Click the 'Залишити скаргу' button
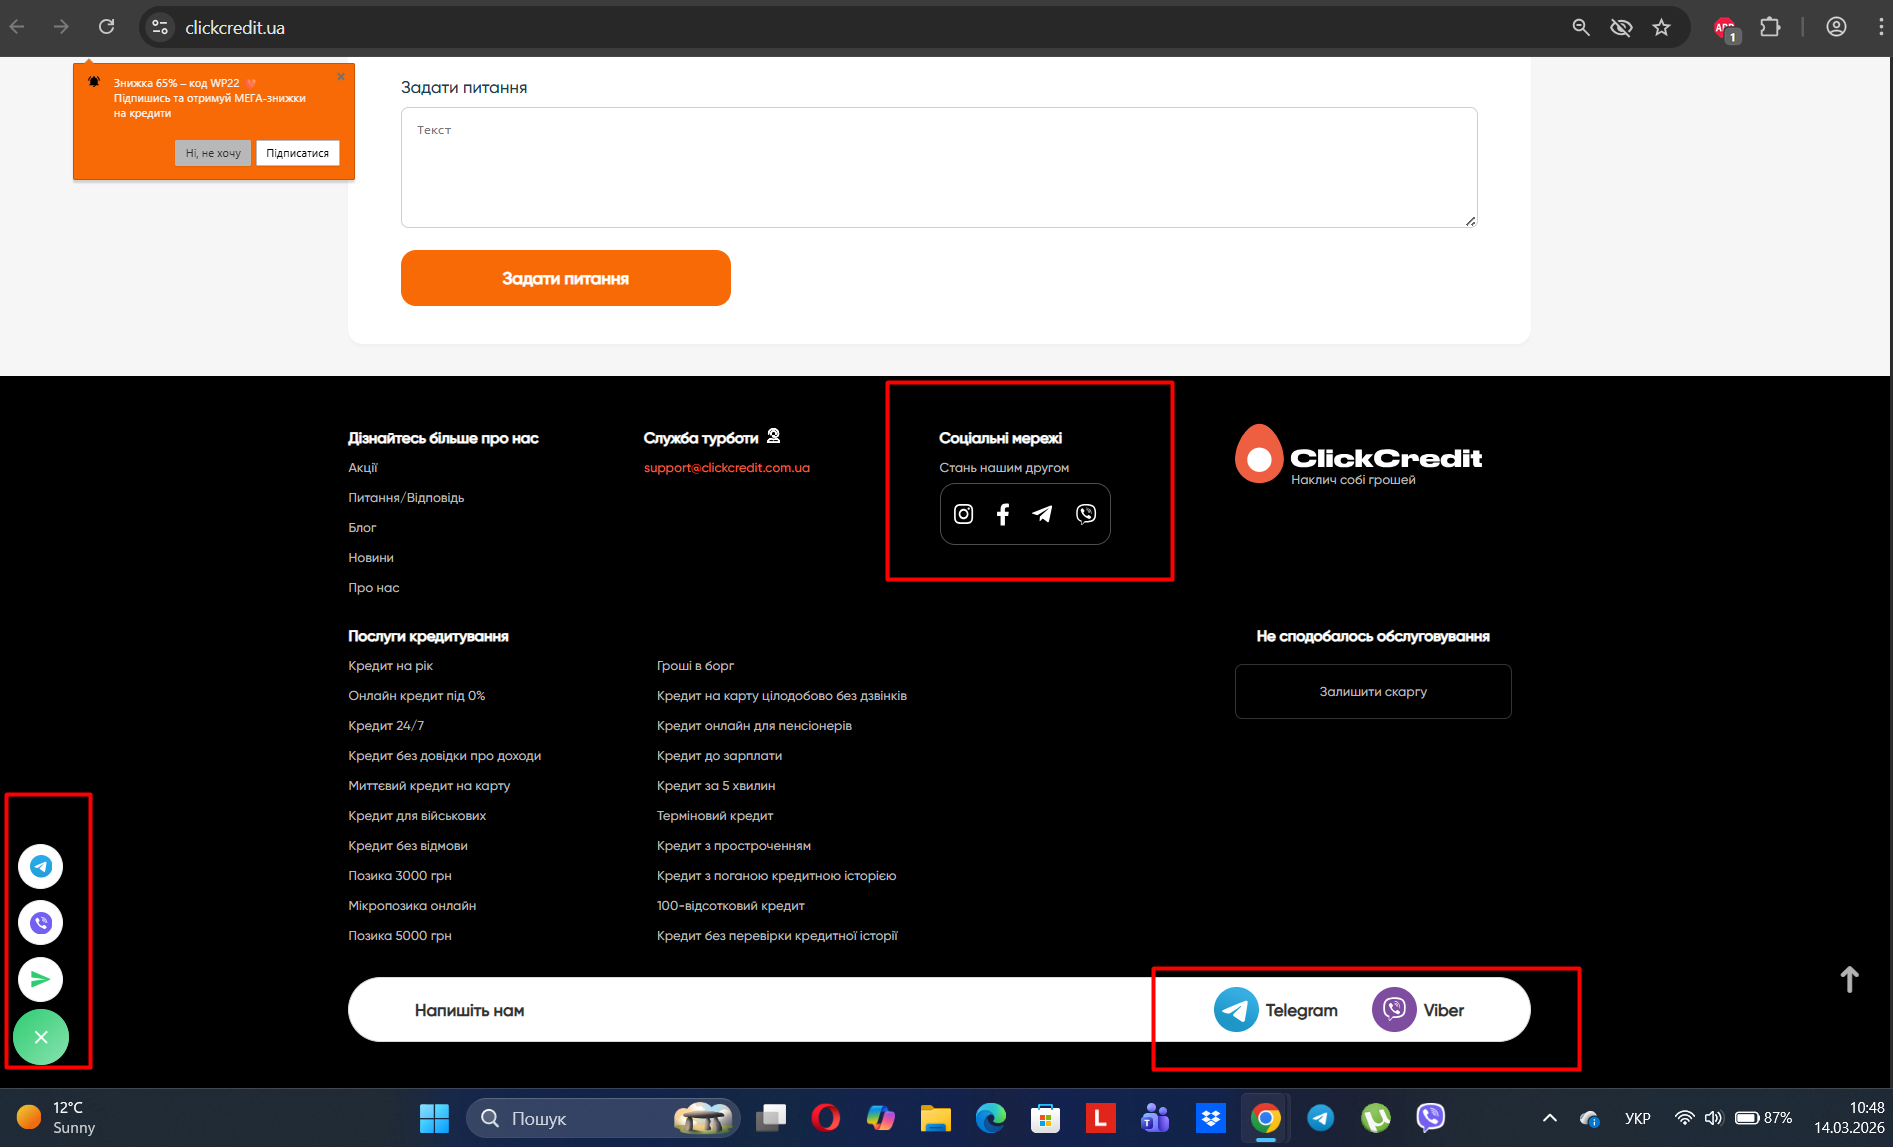 click(1373, 691)
